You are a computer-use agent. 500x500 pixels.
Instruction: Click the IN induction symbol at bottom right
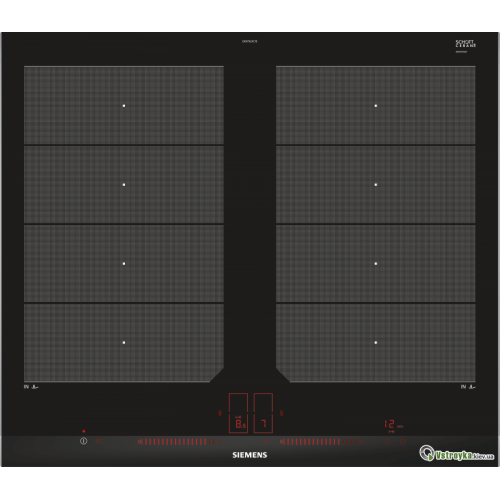tap(468, 387)
